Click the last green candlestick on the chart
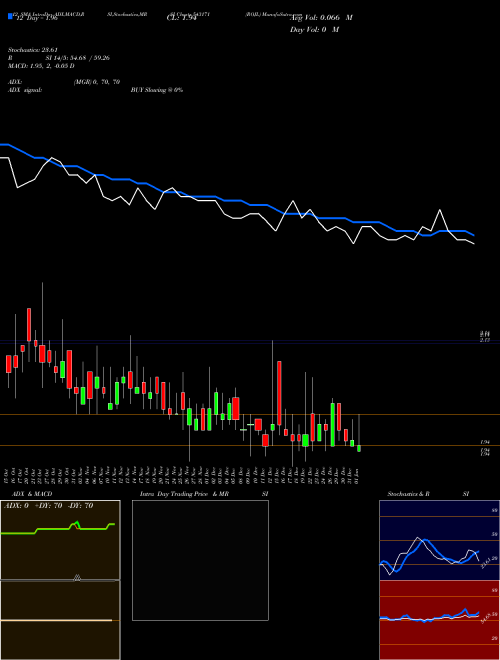This screenshot has width=500, height=660. pyautogui.click(x=359, y=448)
